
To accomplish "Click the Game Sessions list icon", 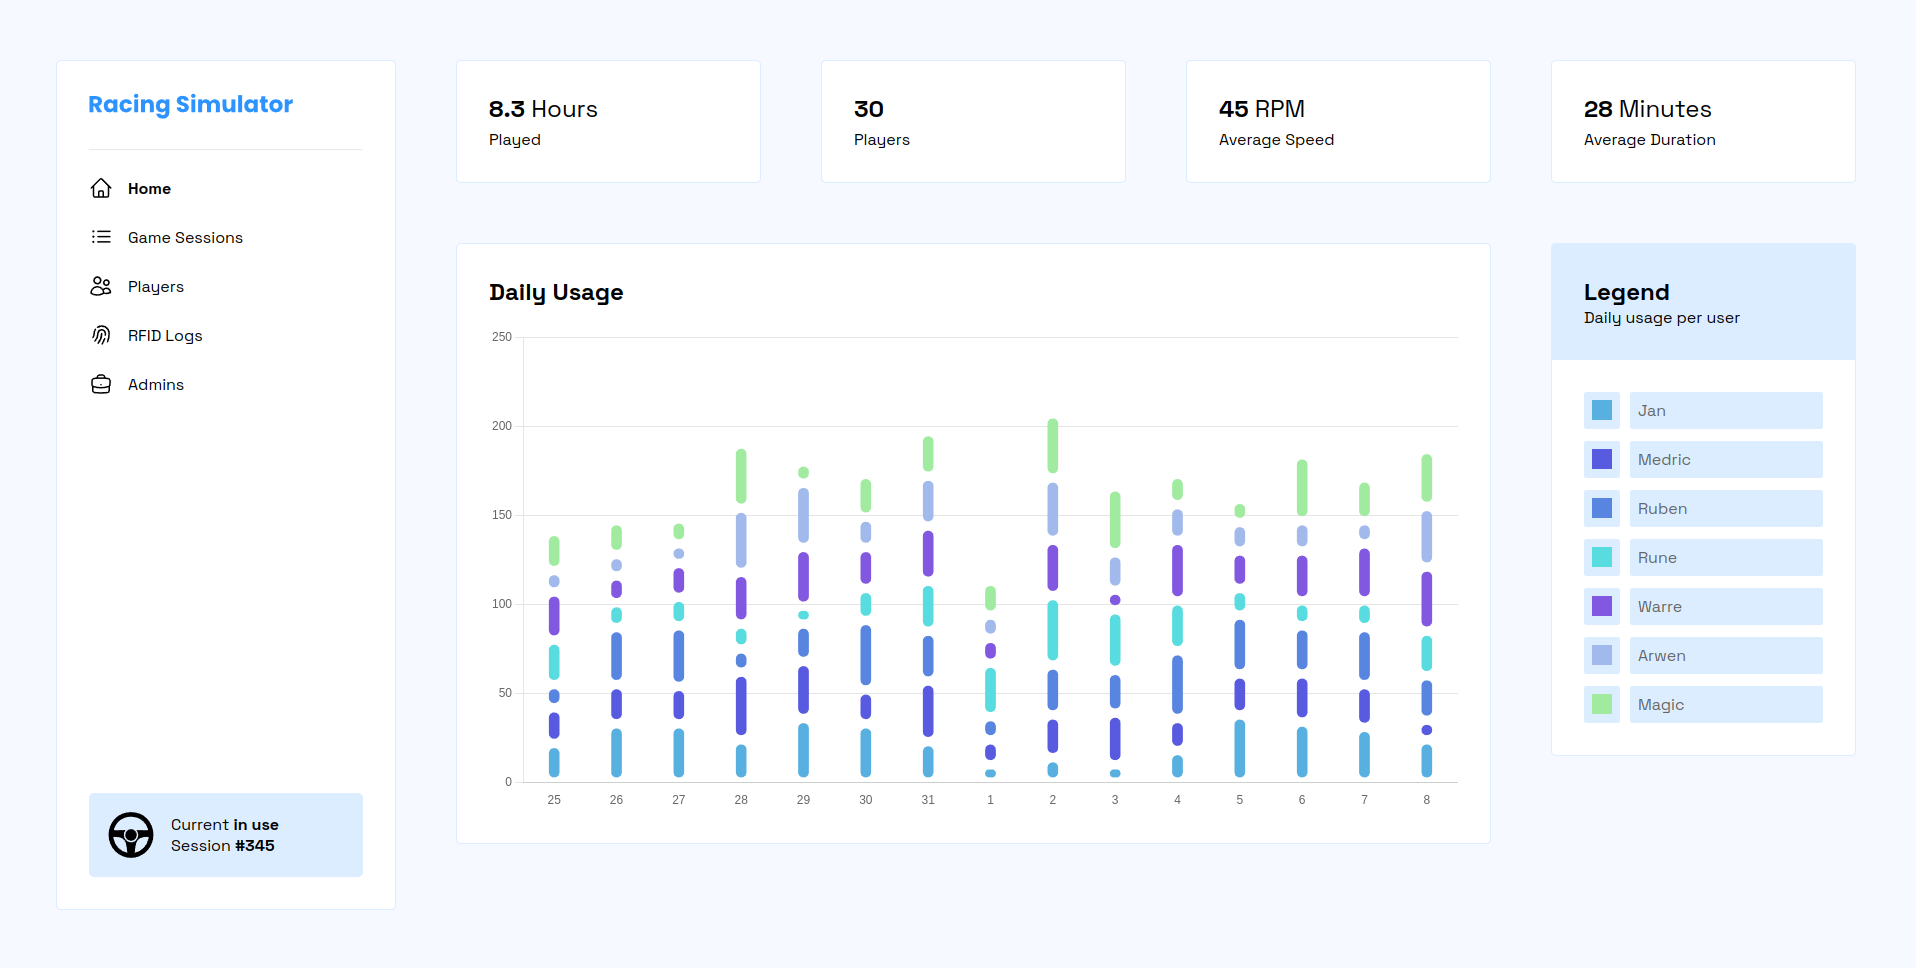I will 101,237.
